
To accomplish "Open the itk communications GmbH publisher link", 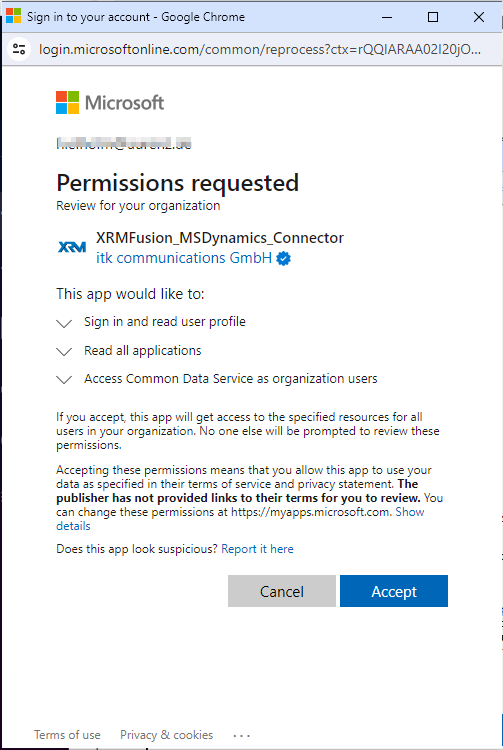I will [184, 258].
